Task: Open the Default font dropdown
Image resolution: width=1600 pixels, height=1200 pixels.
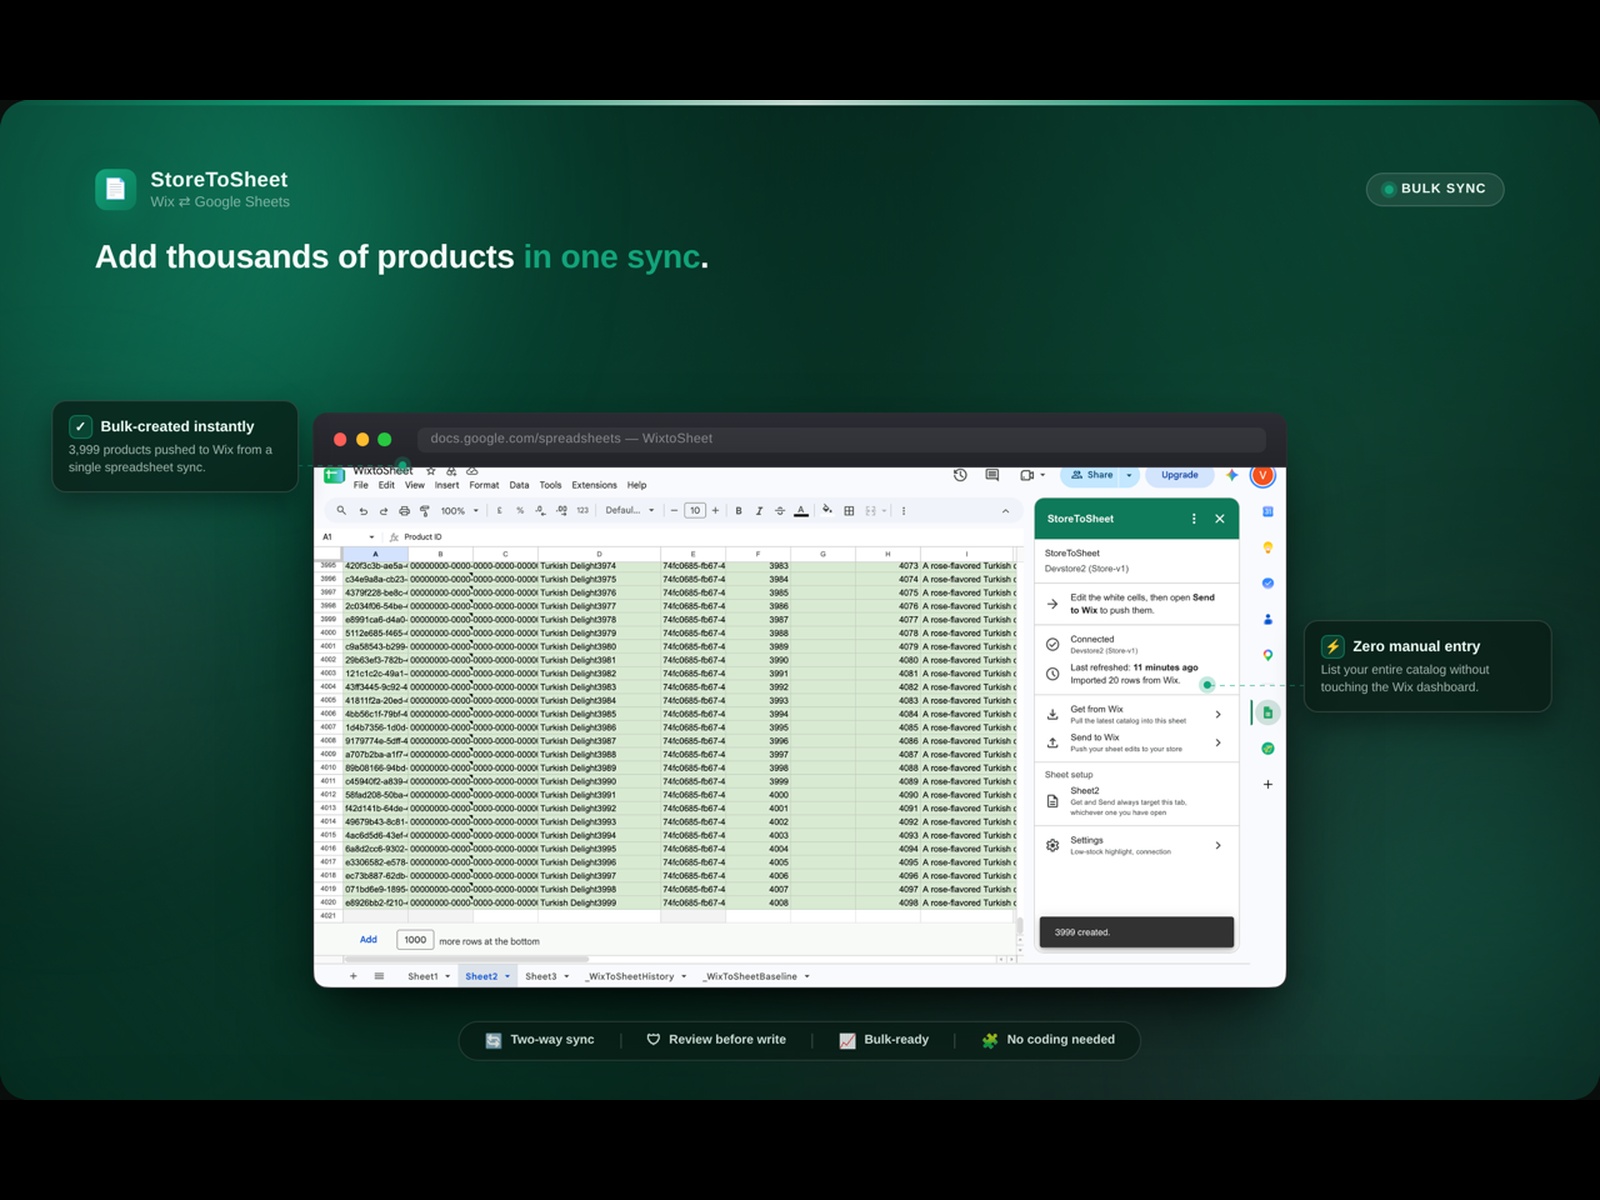Action: [x=630, y=511]
